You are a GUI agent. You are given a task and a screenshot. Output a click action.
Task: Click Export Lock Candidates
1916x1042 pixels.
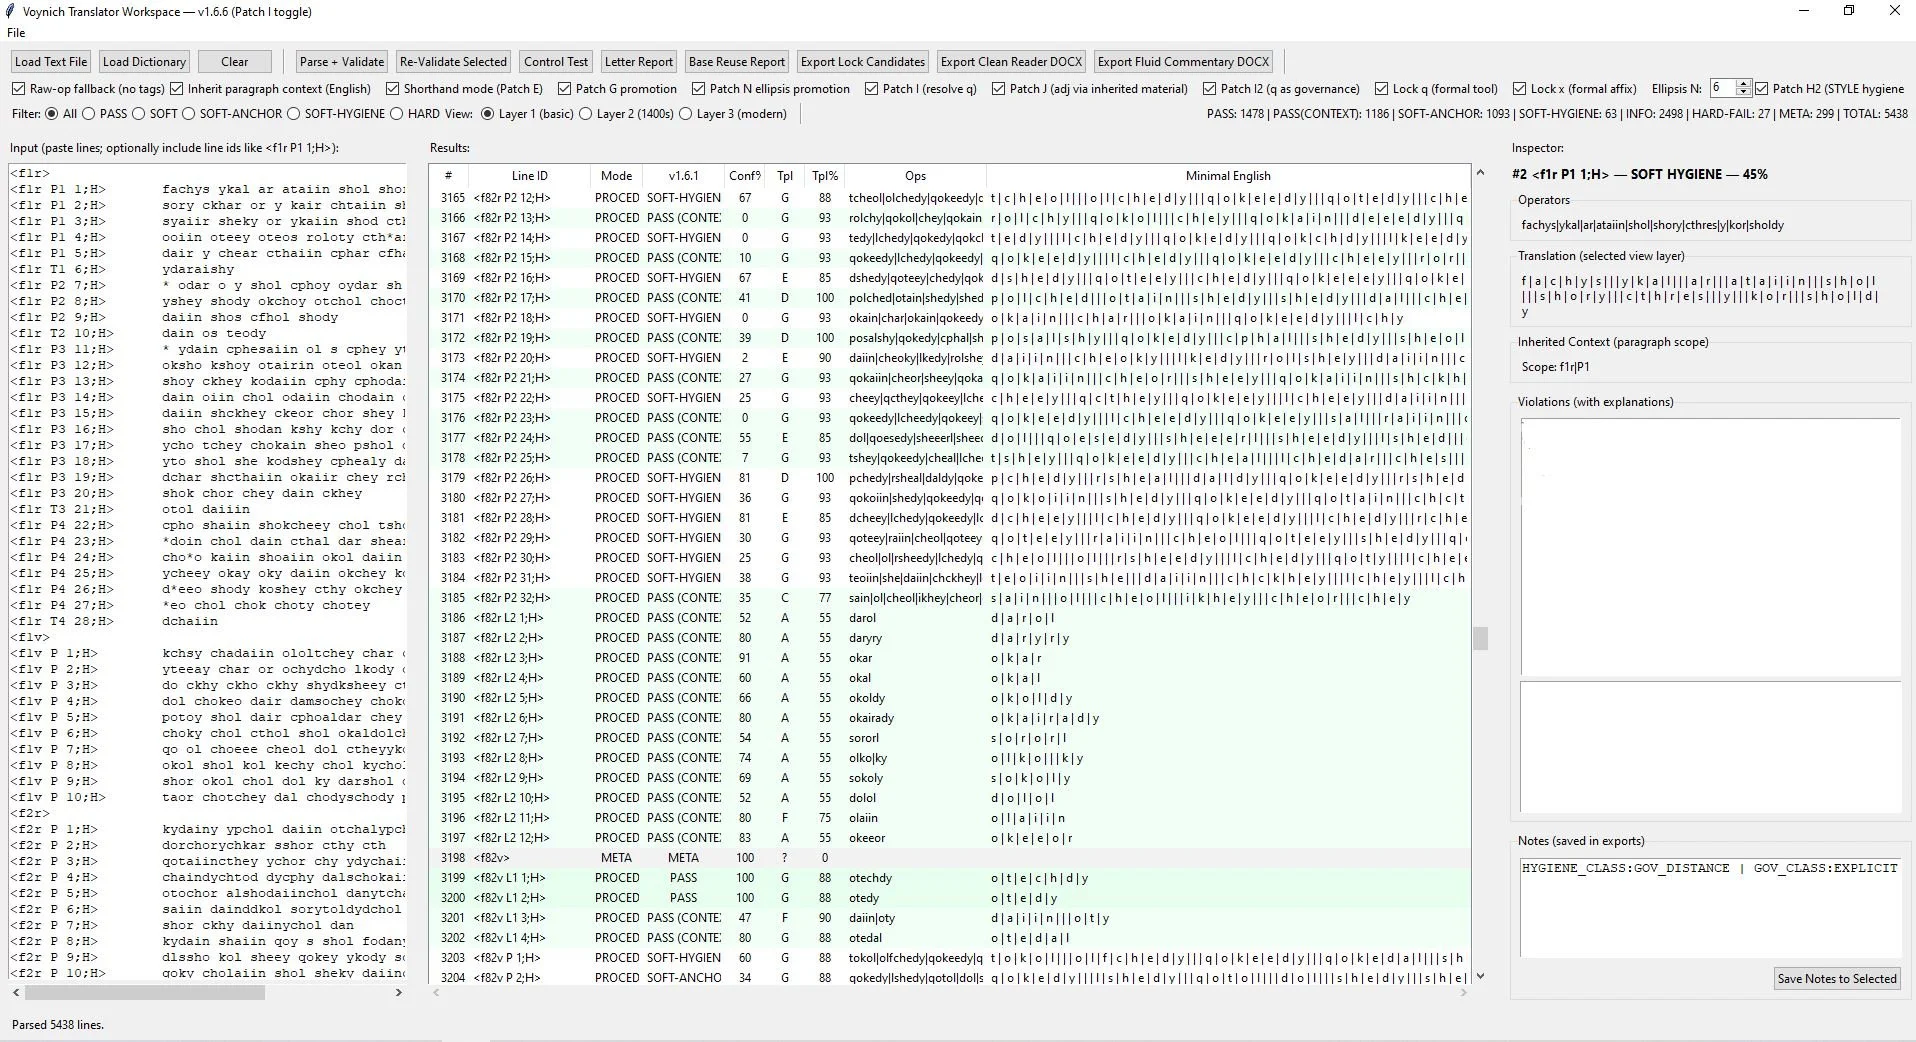861,61
